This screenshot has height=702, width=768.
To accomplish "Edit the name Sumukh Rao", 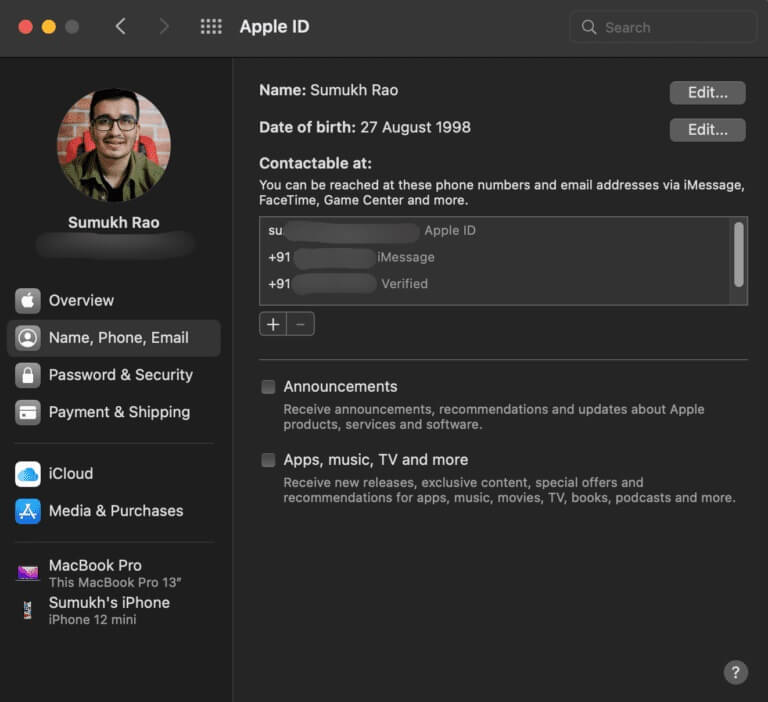I will 707,93.
